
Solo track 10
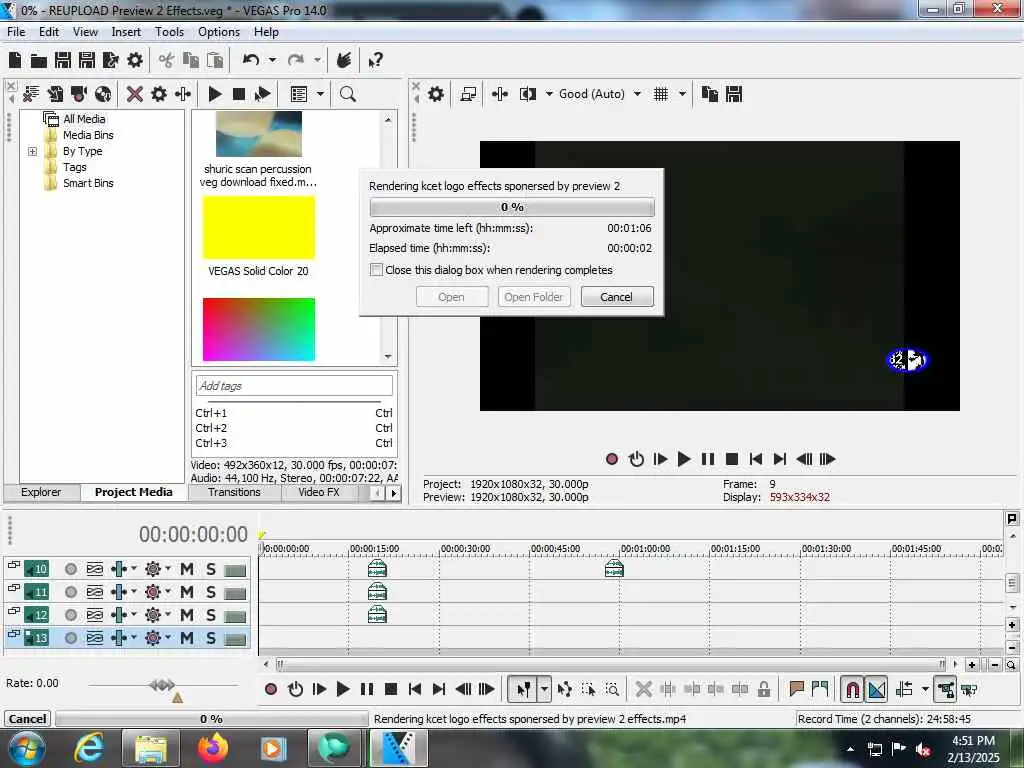coord(210,569)
